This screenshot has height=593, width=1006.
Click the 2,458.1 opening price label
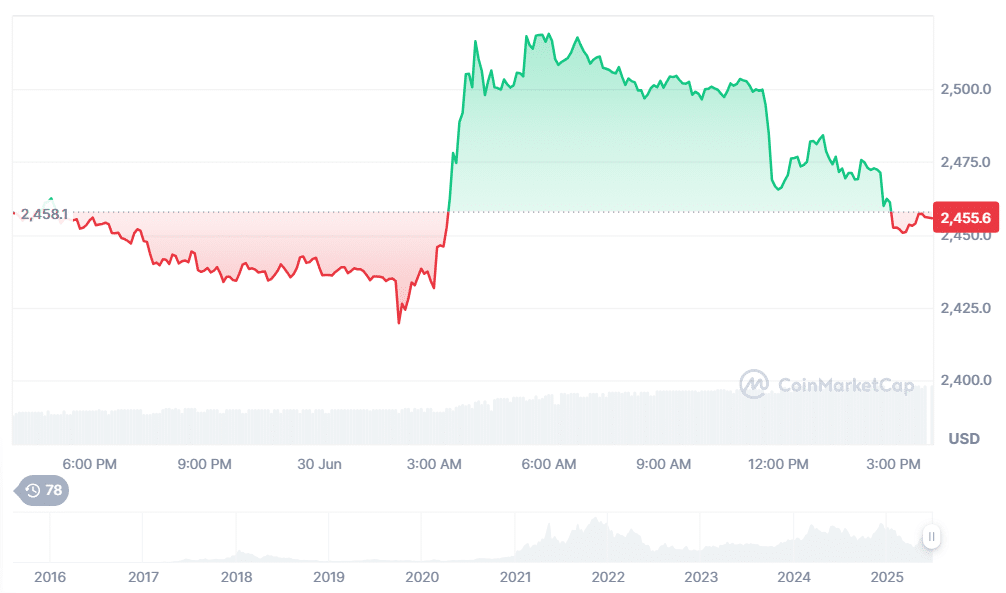44,213
